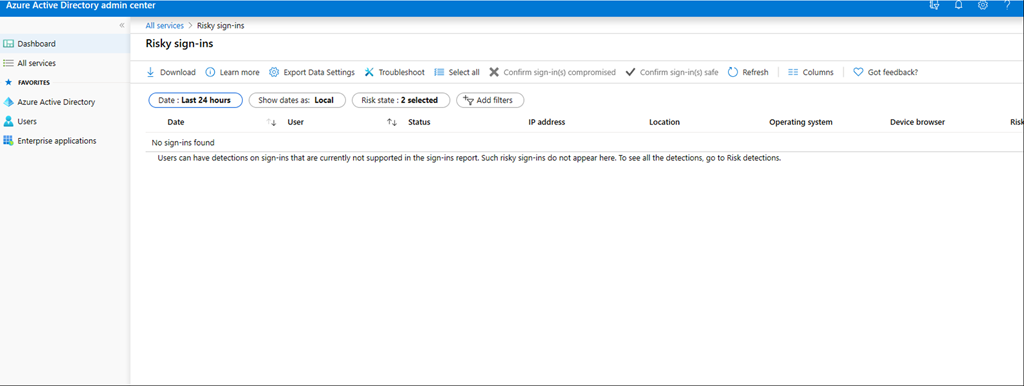Click the Troubleshoot tools icon
1024x386 pixels.
pos(369,72)
